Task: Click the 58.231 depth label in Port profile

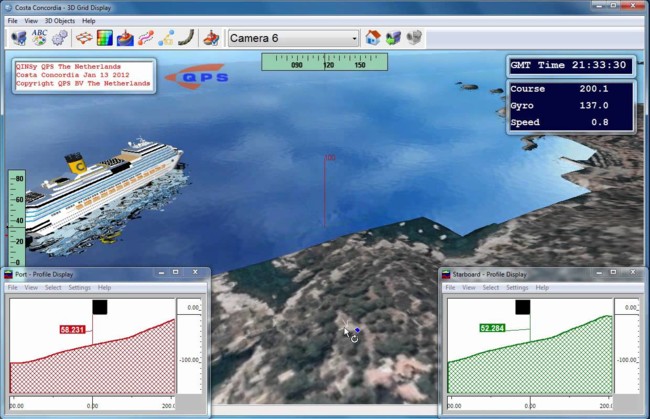Action: pyautogui.click(x=73, y=330)
